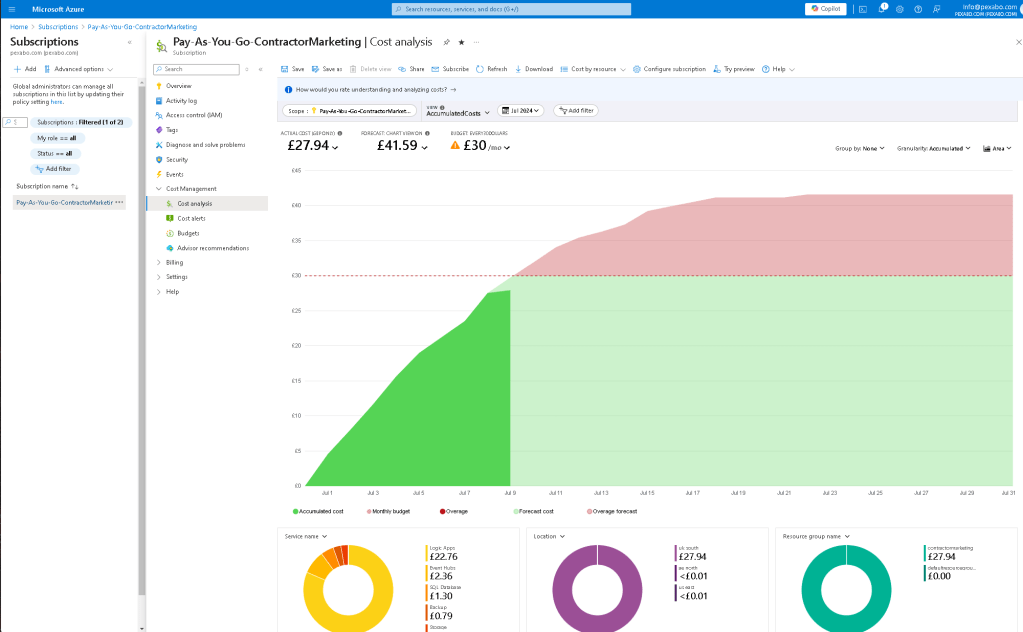Screen dimensions: 1023x632
Task: Open Activity log
Action: [181, 101]
